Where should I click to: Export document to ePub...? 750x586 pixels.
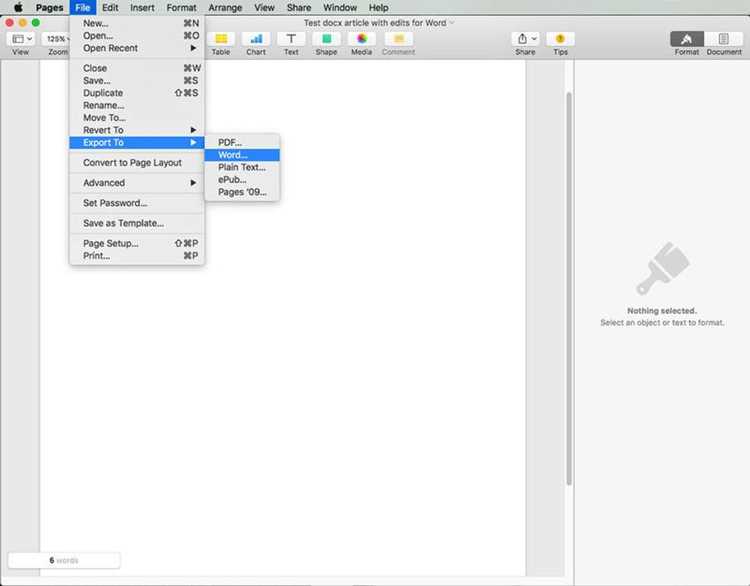[242, 180]
